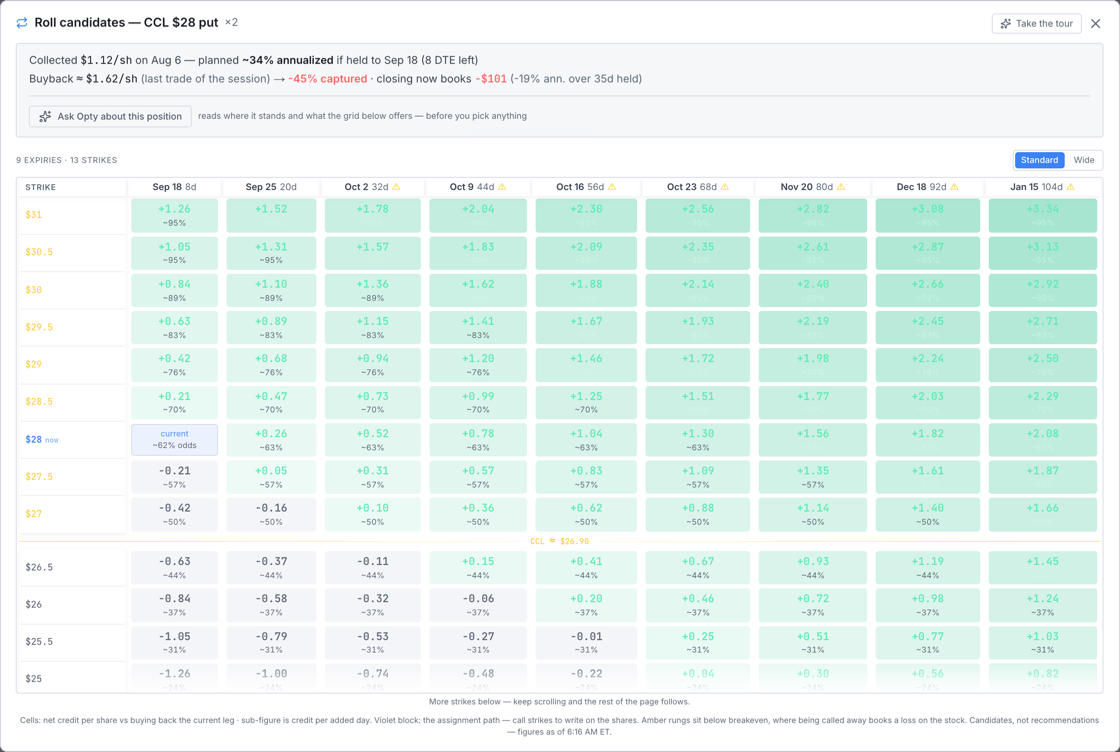Viewport: 1120px width, 752px height.
Task: Select the Oct 9 44d column header
Action: tap(478, 187)
